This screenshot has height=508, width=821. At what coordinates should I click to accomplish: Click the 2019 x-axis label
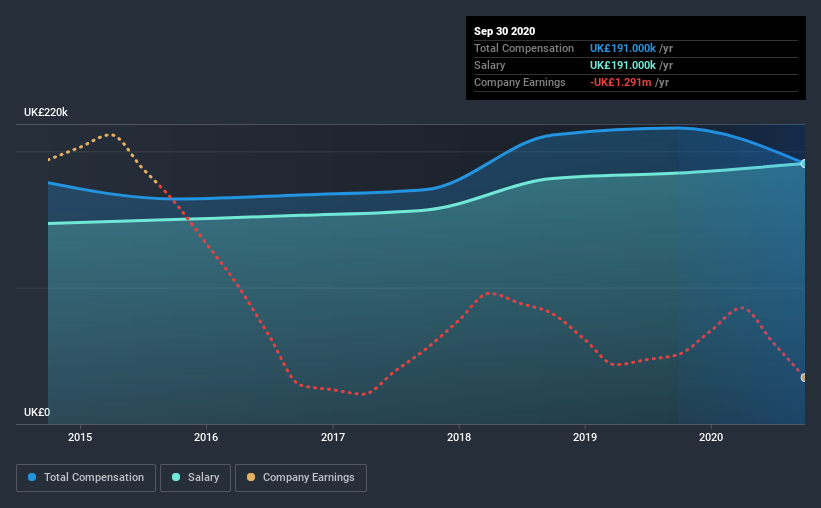(x=585, y=437)
